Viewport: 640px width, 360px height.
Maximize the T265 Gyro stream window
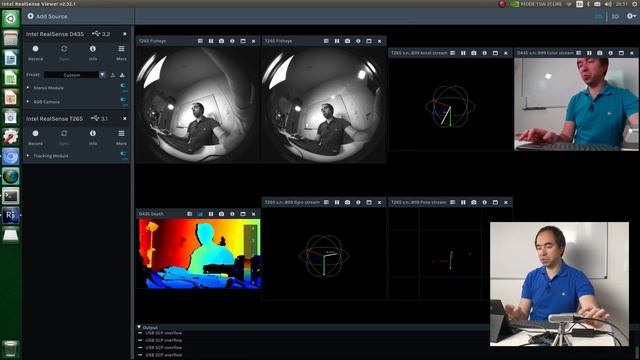tap(369, 202)
